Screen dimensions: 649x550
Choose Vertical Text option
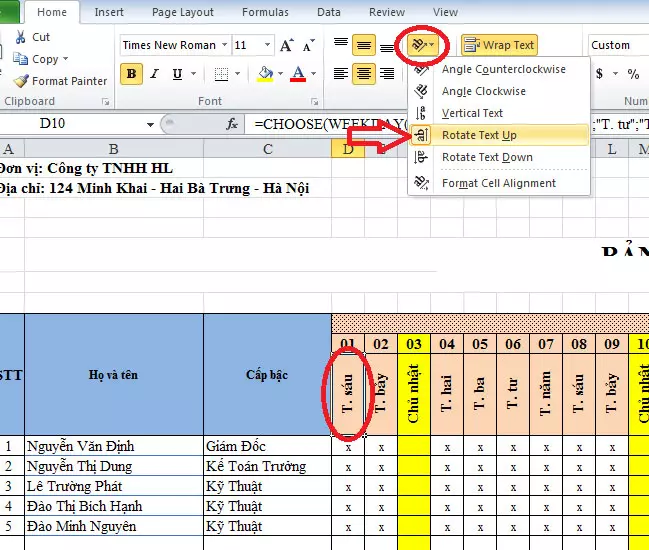click(x=499, y=113)
